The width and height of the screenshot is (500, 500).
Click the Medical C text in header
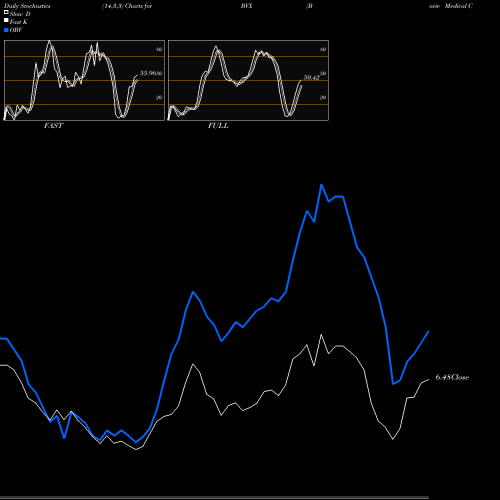click(x=459, y=6)
